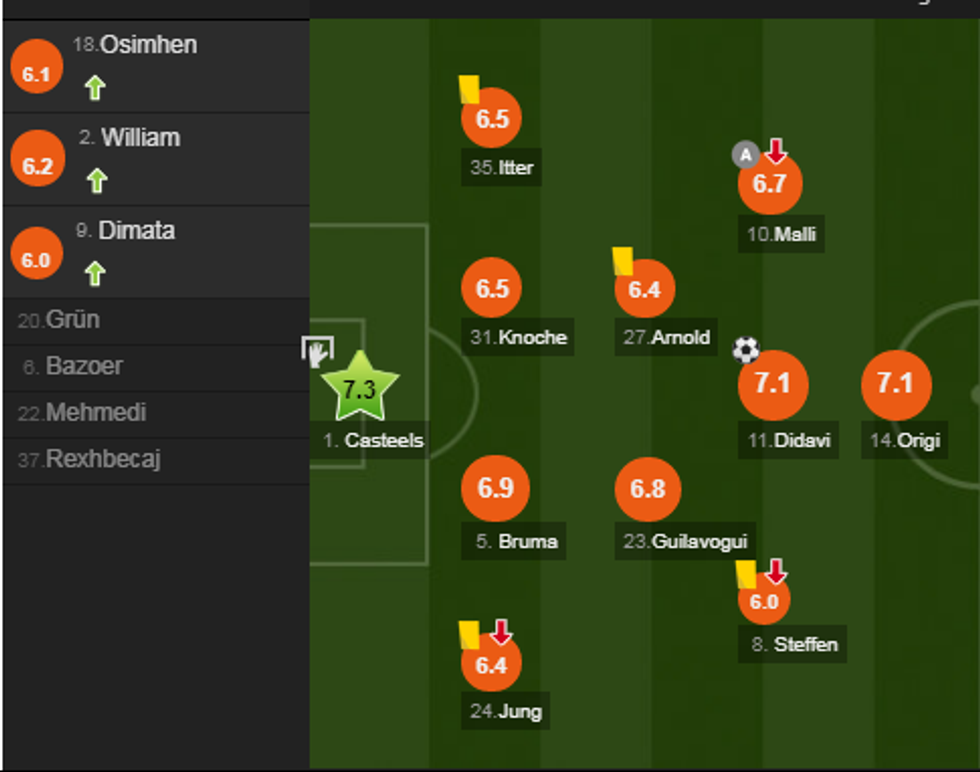Select Bazoer from the bench list
The height and width of the screenshot is (772, 980).
84,366
